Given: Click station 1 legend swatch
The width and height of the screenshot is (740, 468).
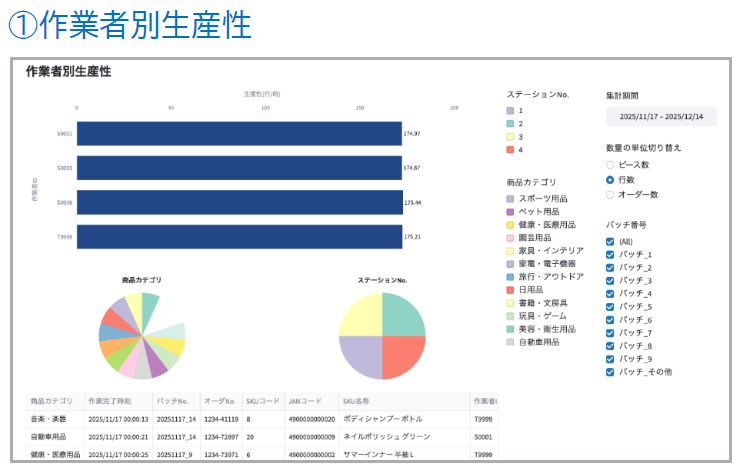Looking at the screenshot, I should click(510, 110).
